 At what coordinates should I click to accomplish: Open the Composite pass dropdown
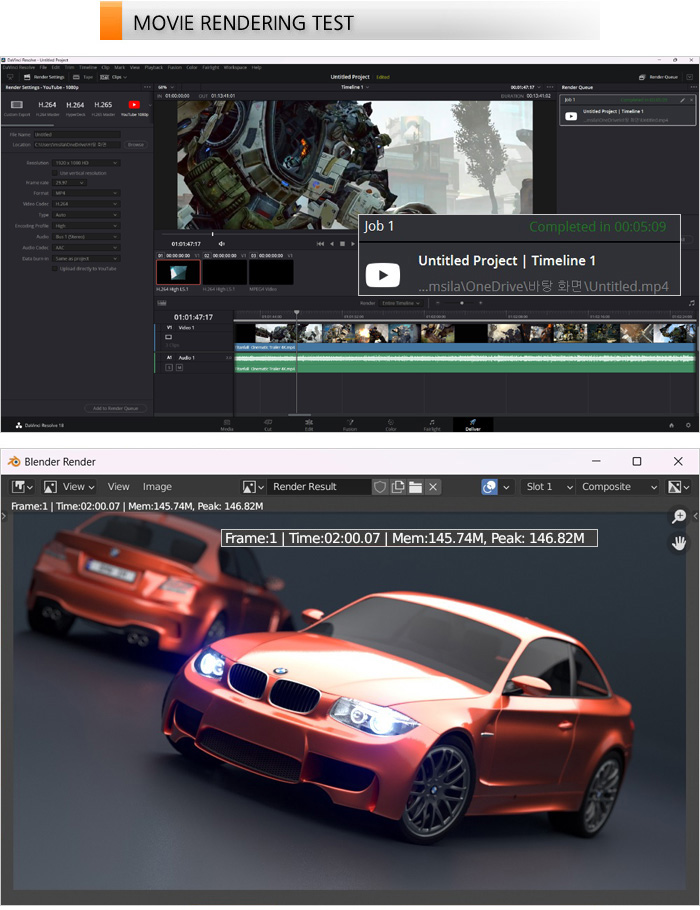pos(620,487)
